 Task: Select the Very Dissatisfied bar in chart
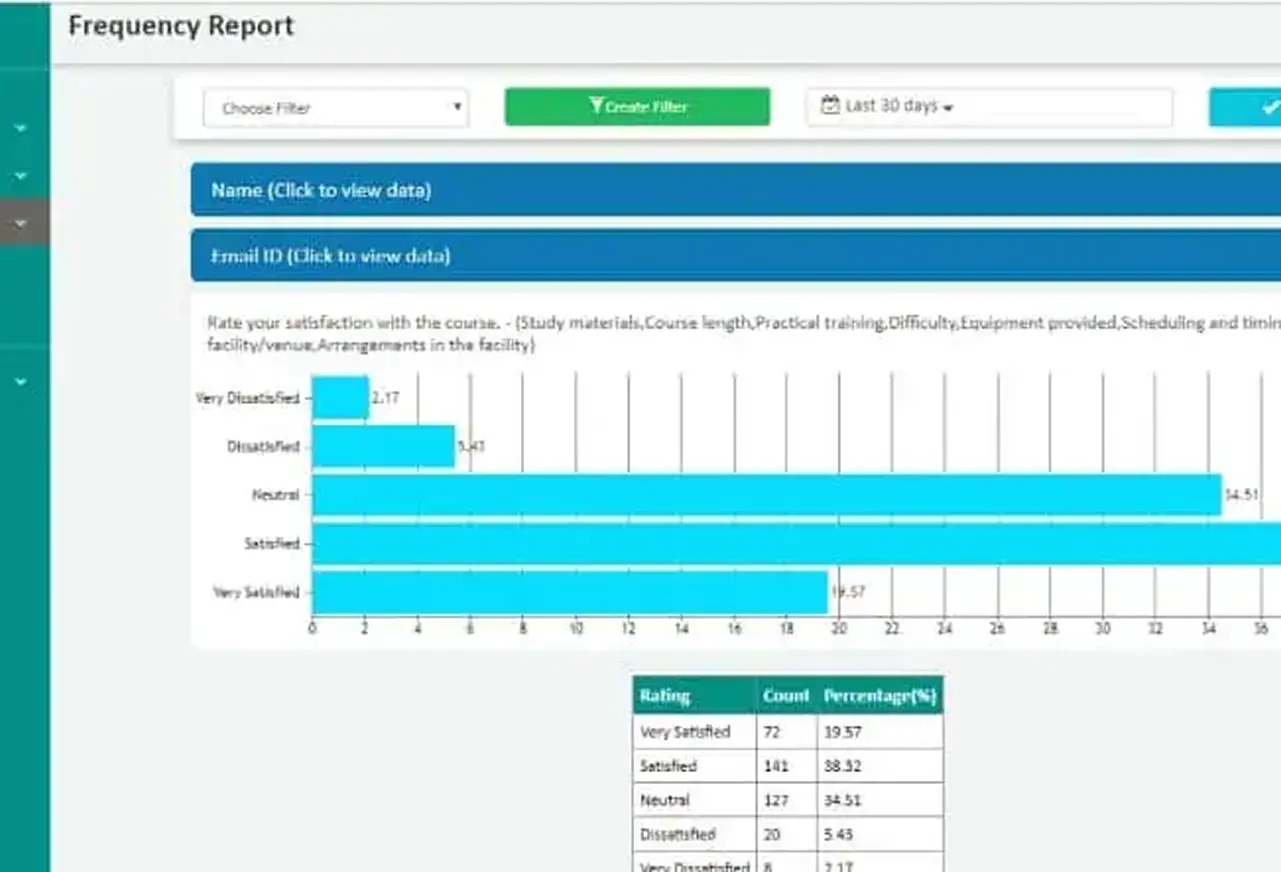tap(340, 398)
